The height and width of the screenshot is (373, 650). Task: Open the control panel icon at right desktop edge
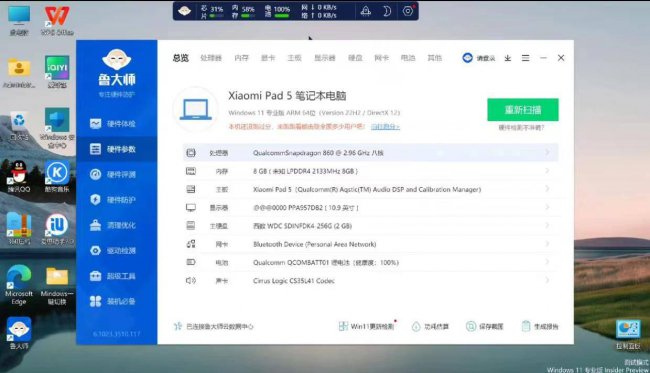628,335
